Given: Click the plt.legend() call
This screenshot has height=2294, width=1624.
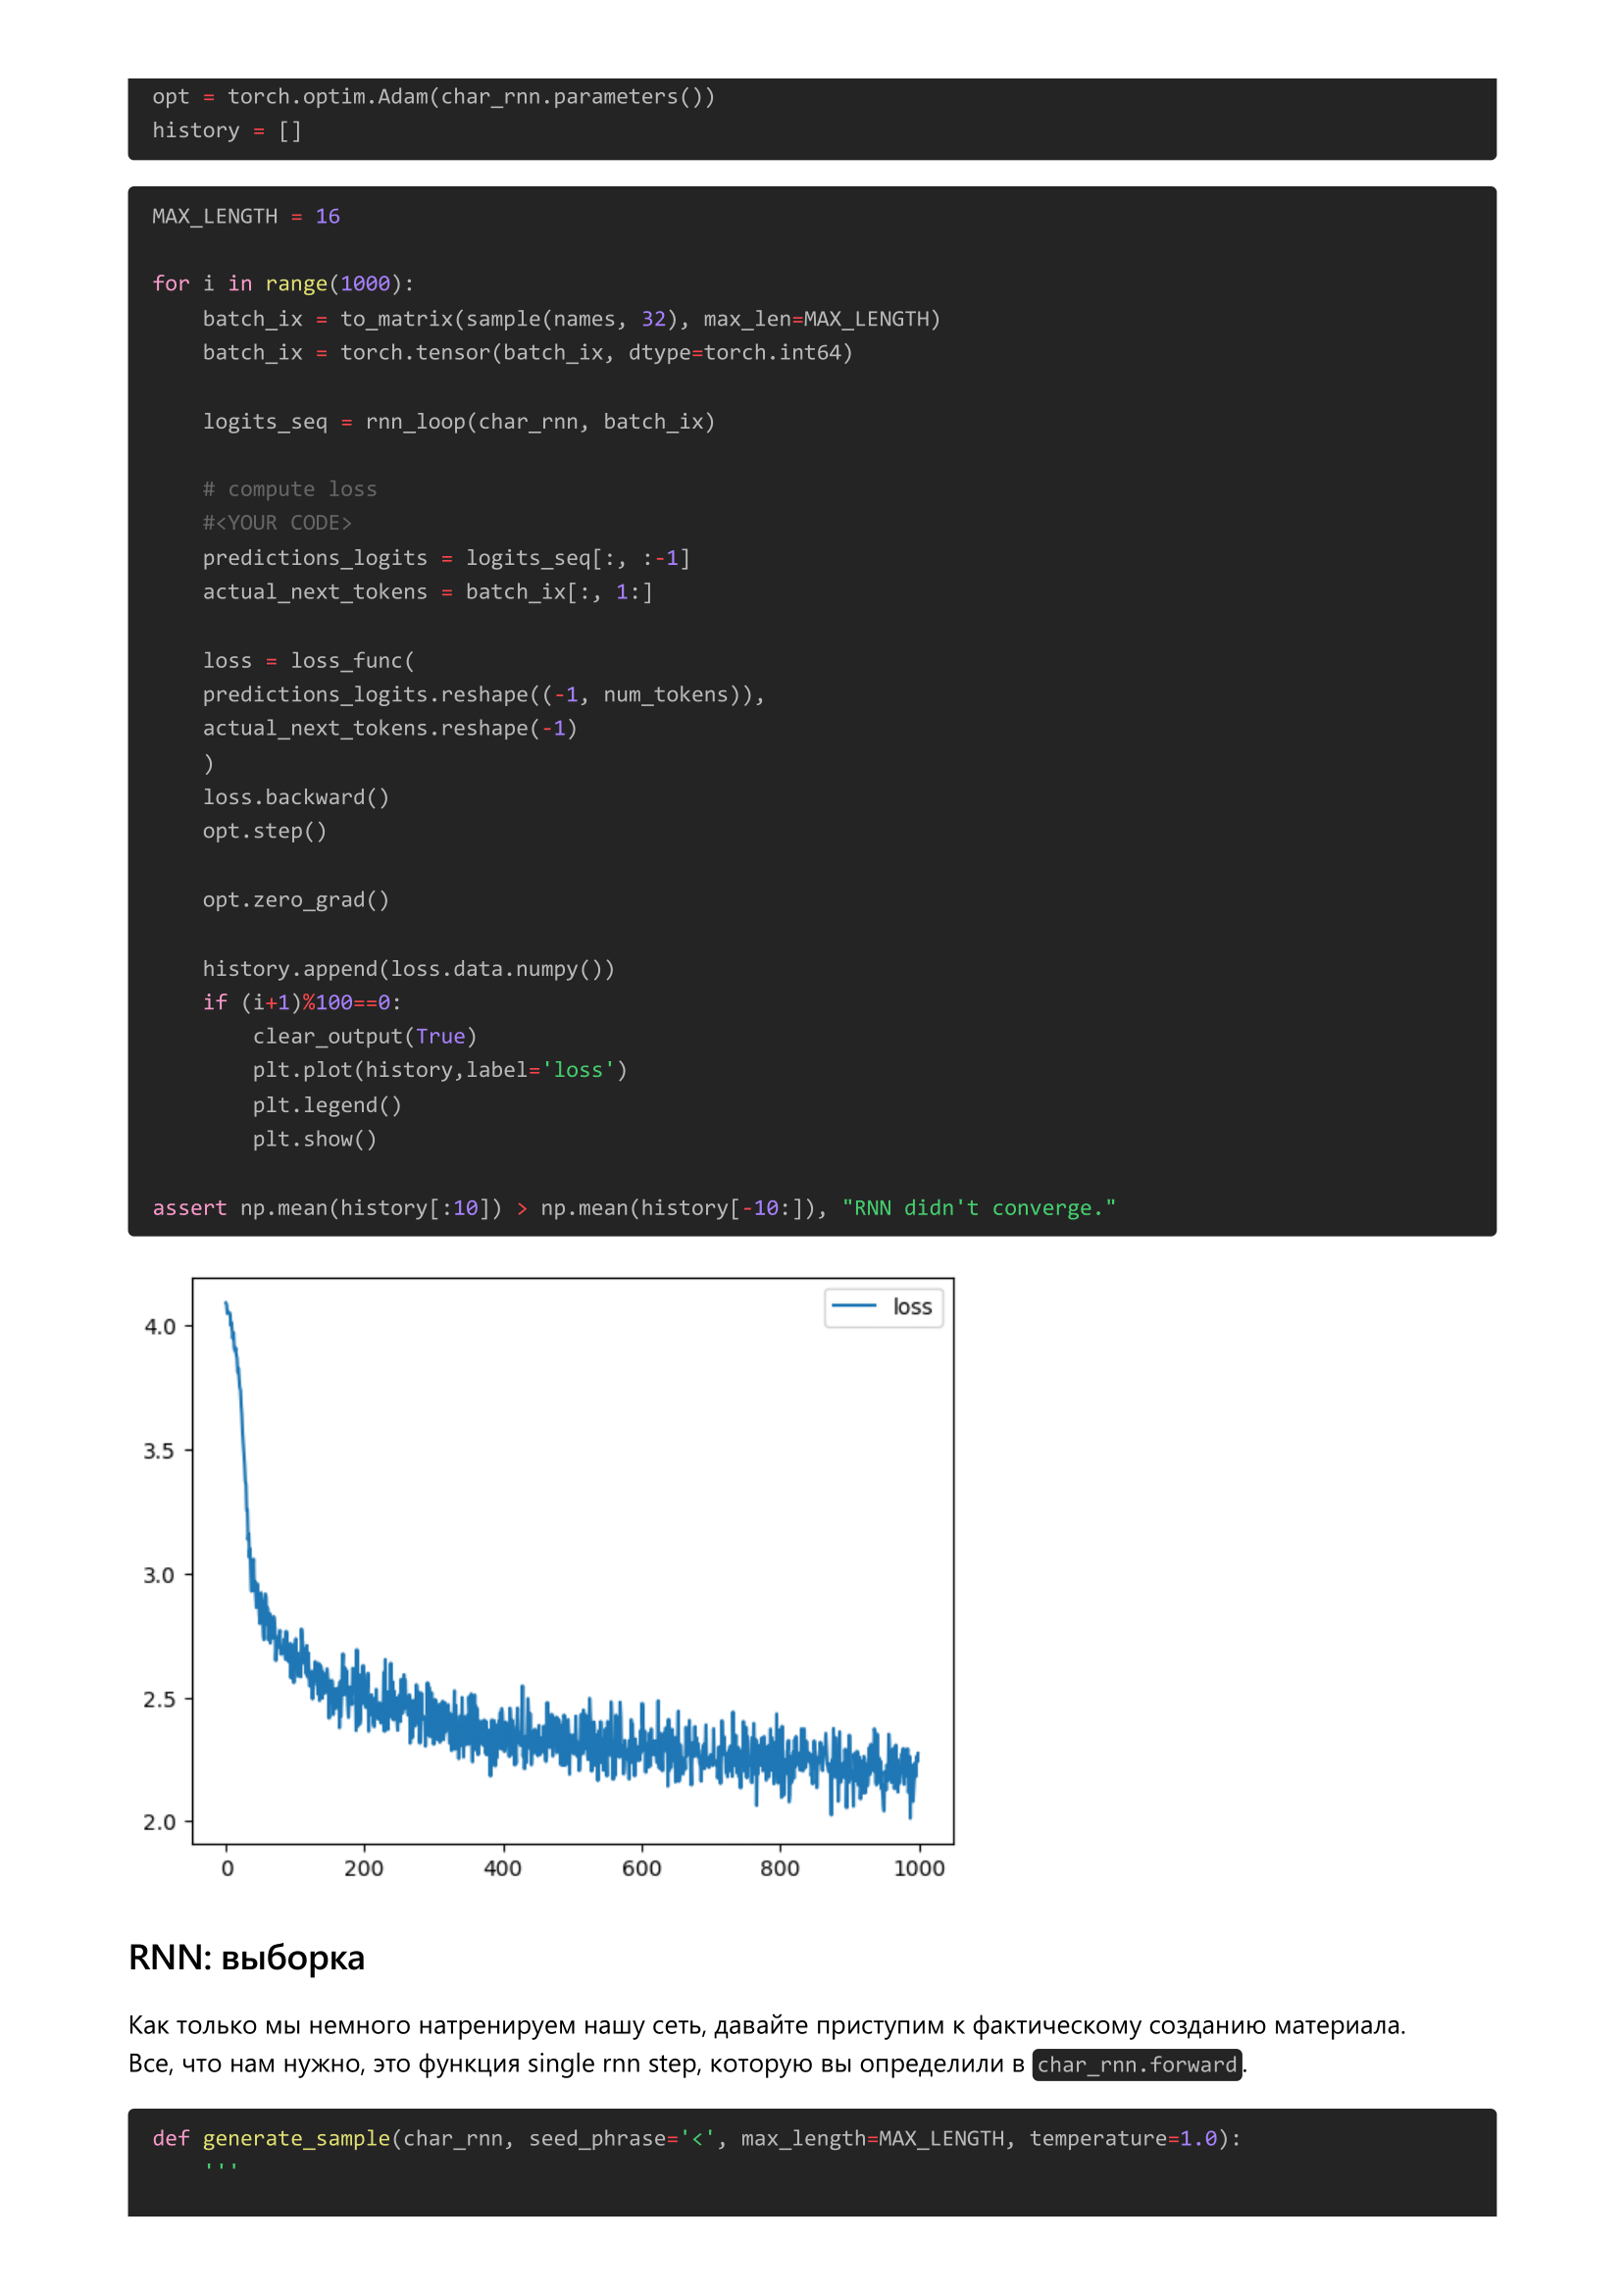Looking at the screenshot, I should (327, 1104).
